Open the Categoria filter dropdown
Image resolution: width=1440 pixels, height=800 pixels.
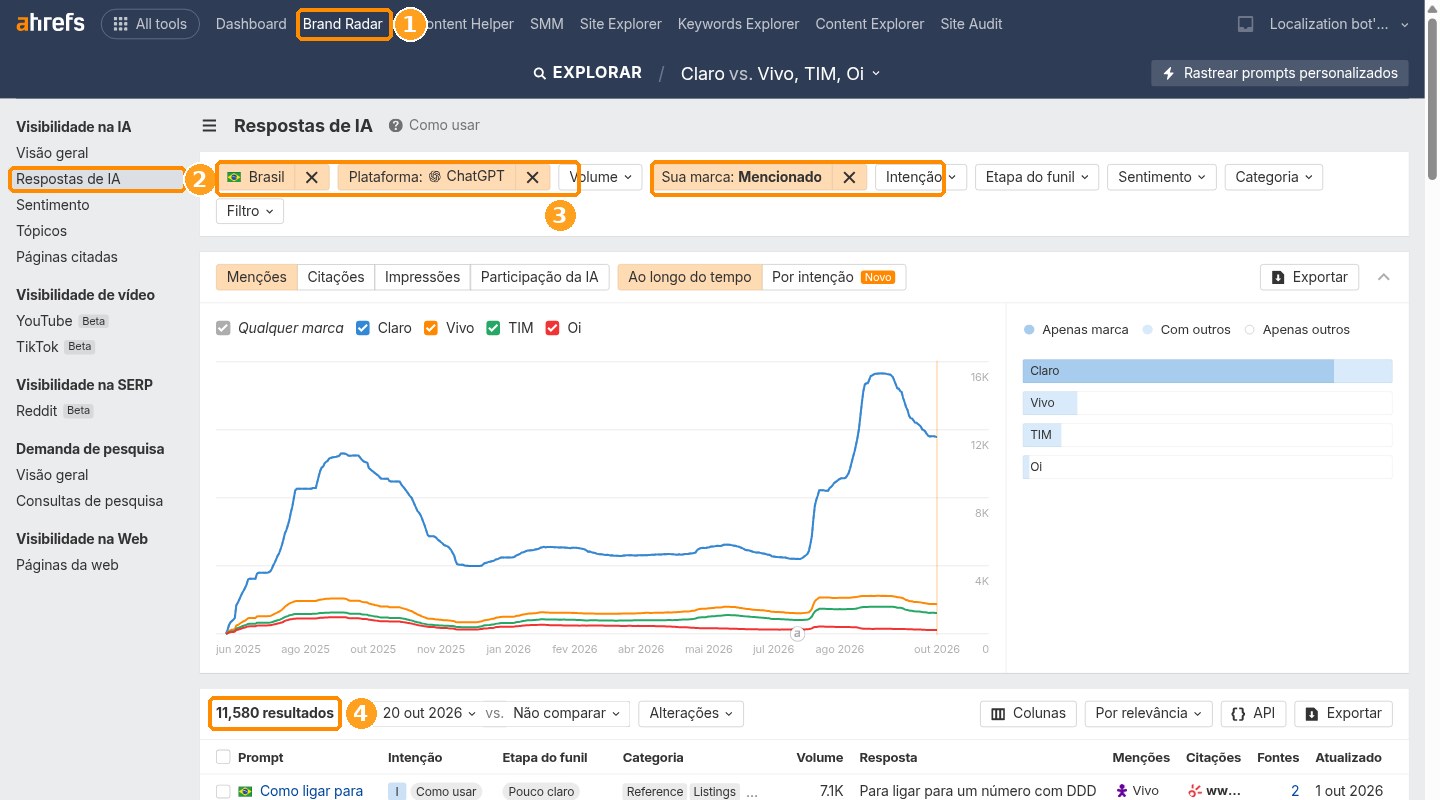click(x=1273, y=177)
